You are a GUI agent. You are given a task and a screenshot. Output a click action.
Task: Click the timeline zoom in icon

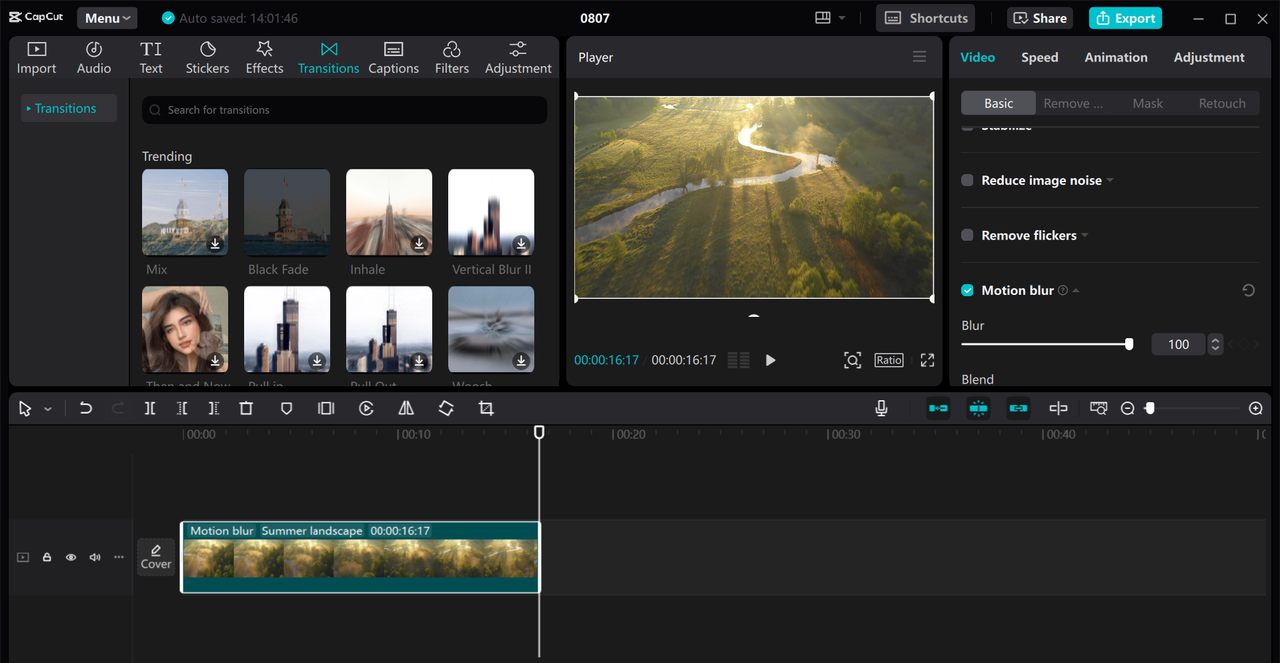point(1256,408)
